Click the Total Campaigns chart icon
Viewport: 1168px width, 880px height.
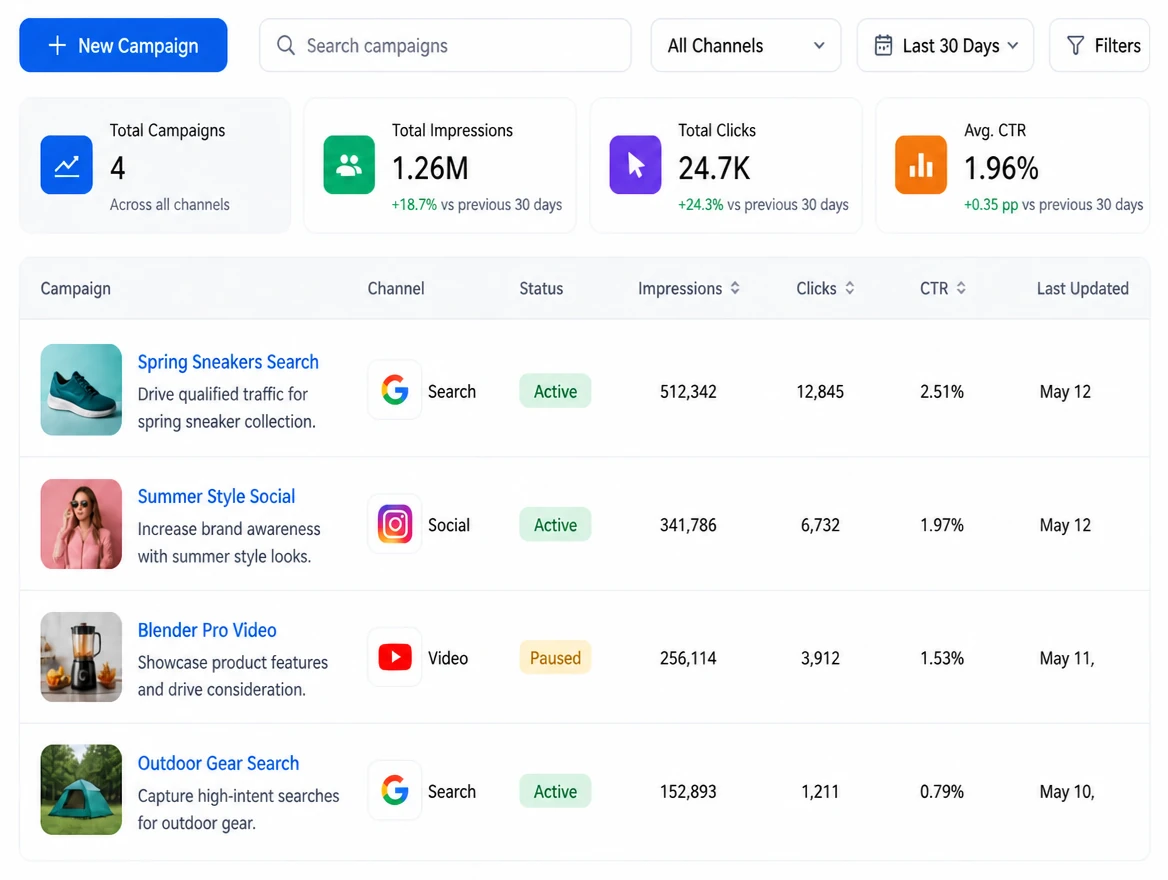66,165
